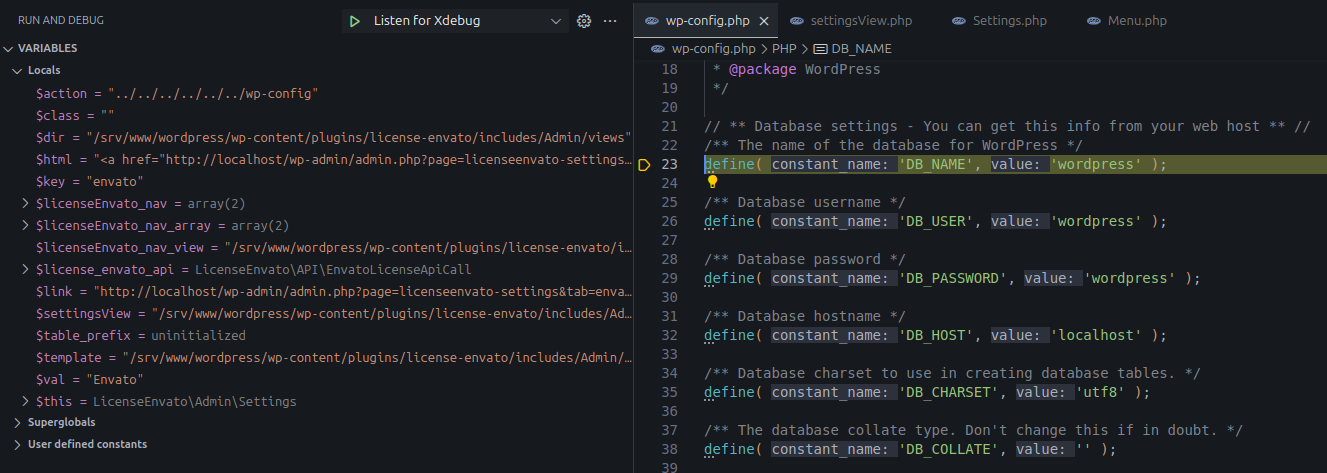
Task: Close the wp-config.php tab
Action: [x=765, y=21]
